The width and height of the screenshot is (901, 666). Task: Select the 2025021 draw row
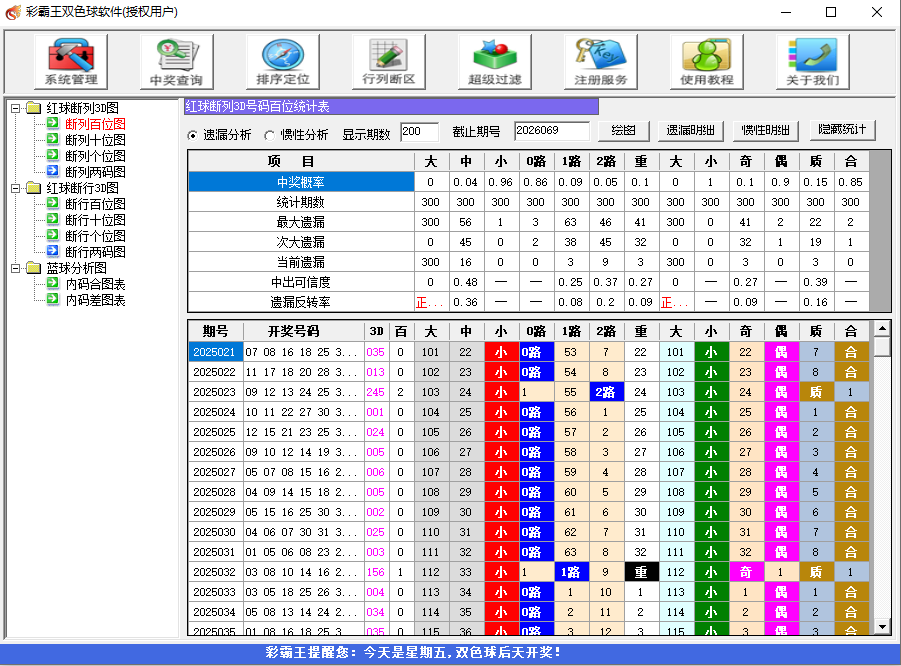(x=528, y=352)
